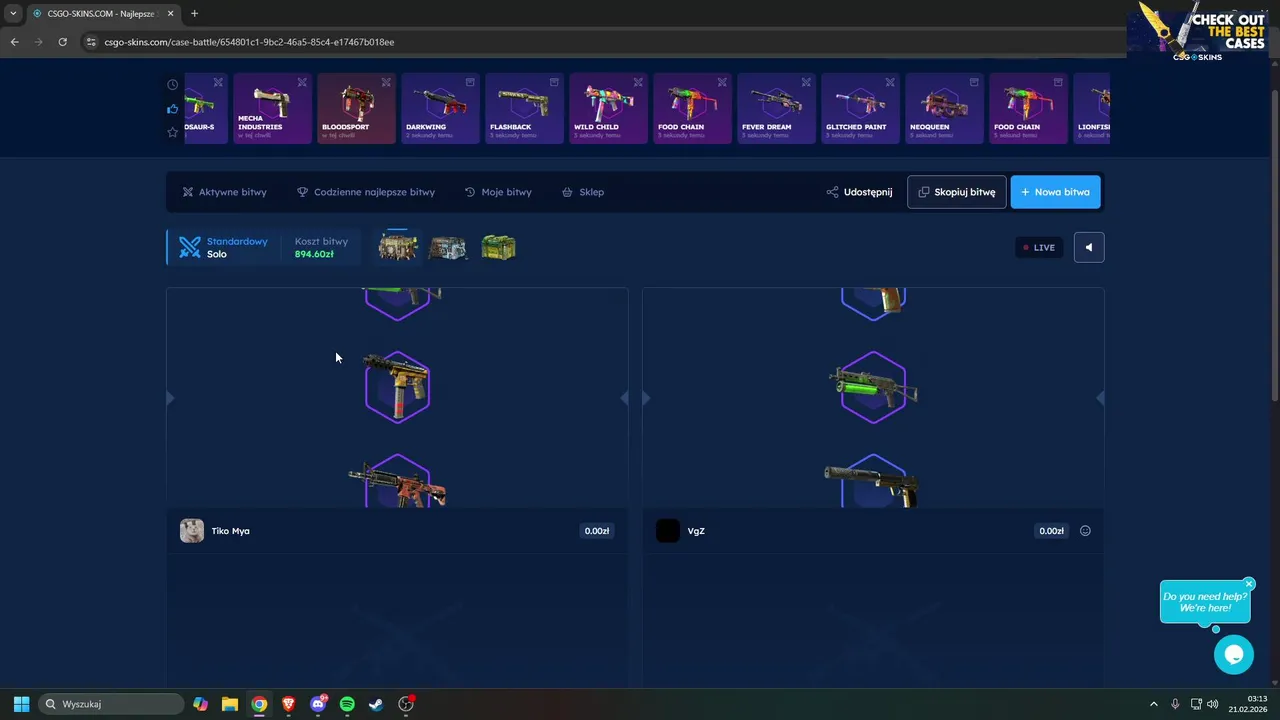Click the Skopiuj bitwę button
1280x720 pixels.
click(x=957, y=192)
